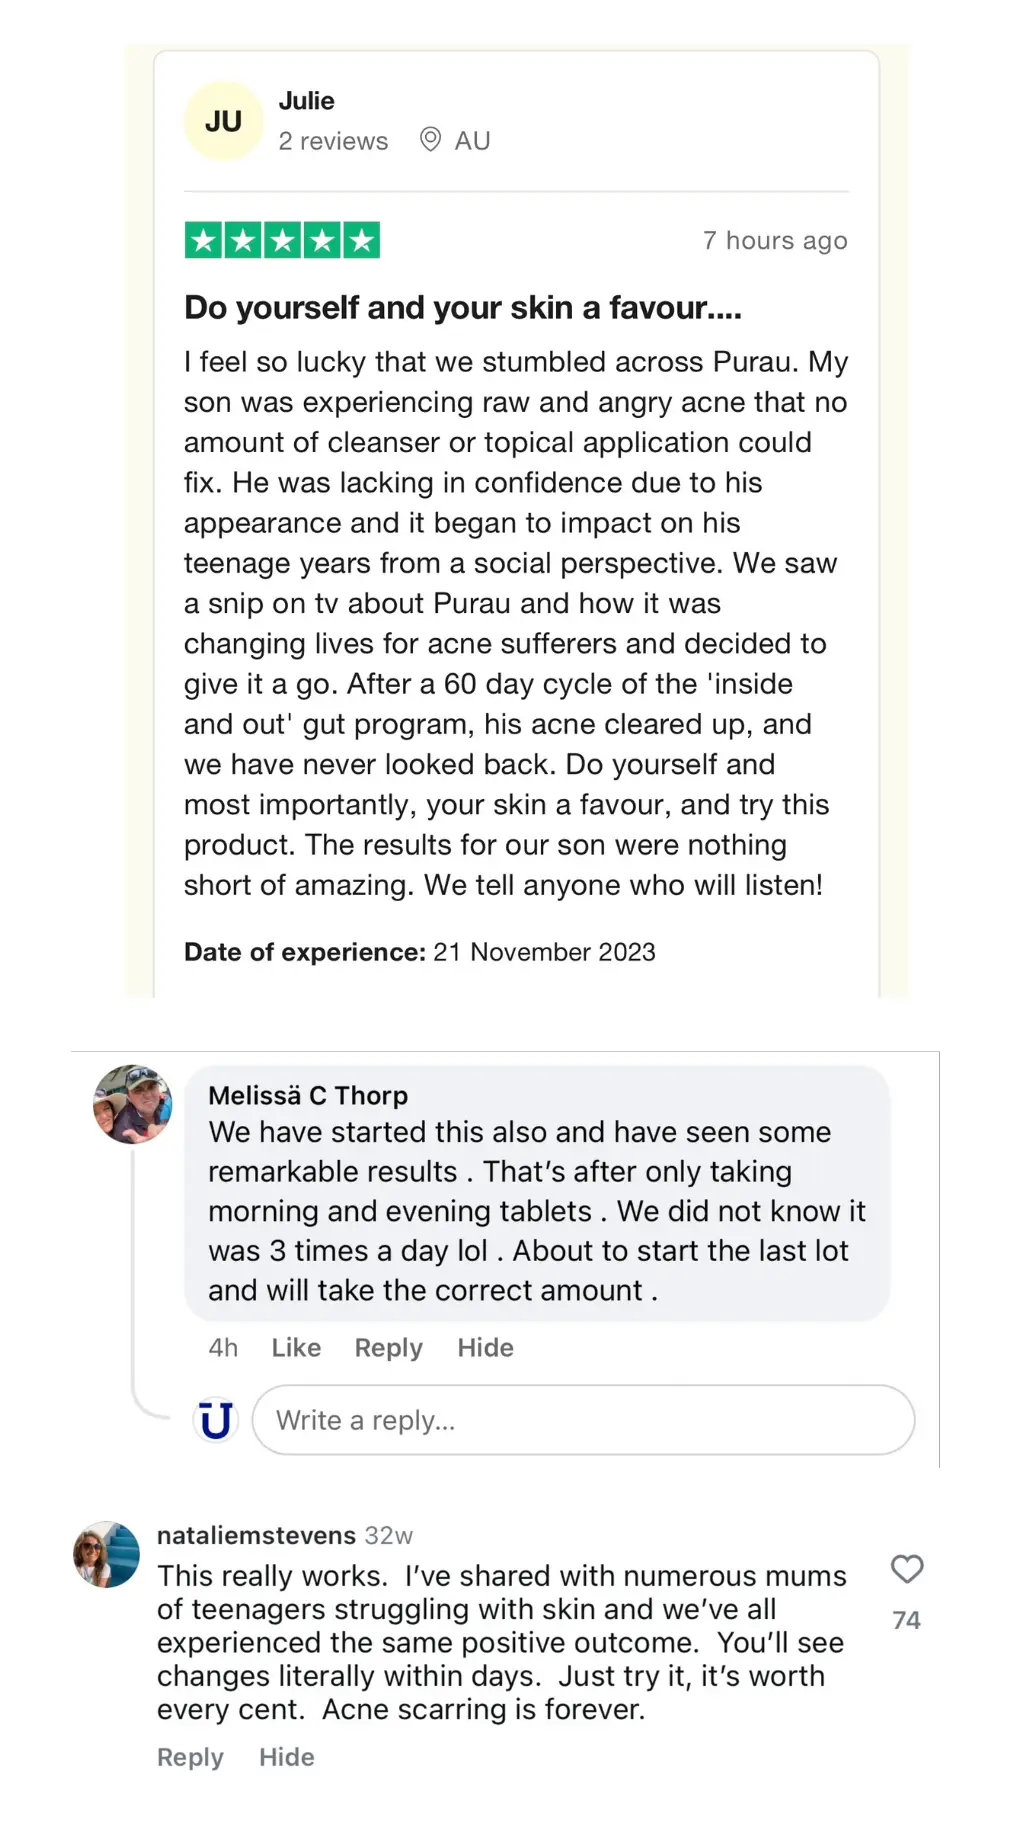Open Melissa C Thorp's profile picture

[x=132, y=1104]
